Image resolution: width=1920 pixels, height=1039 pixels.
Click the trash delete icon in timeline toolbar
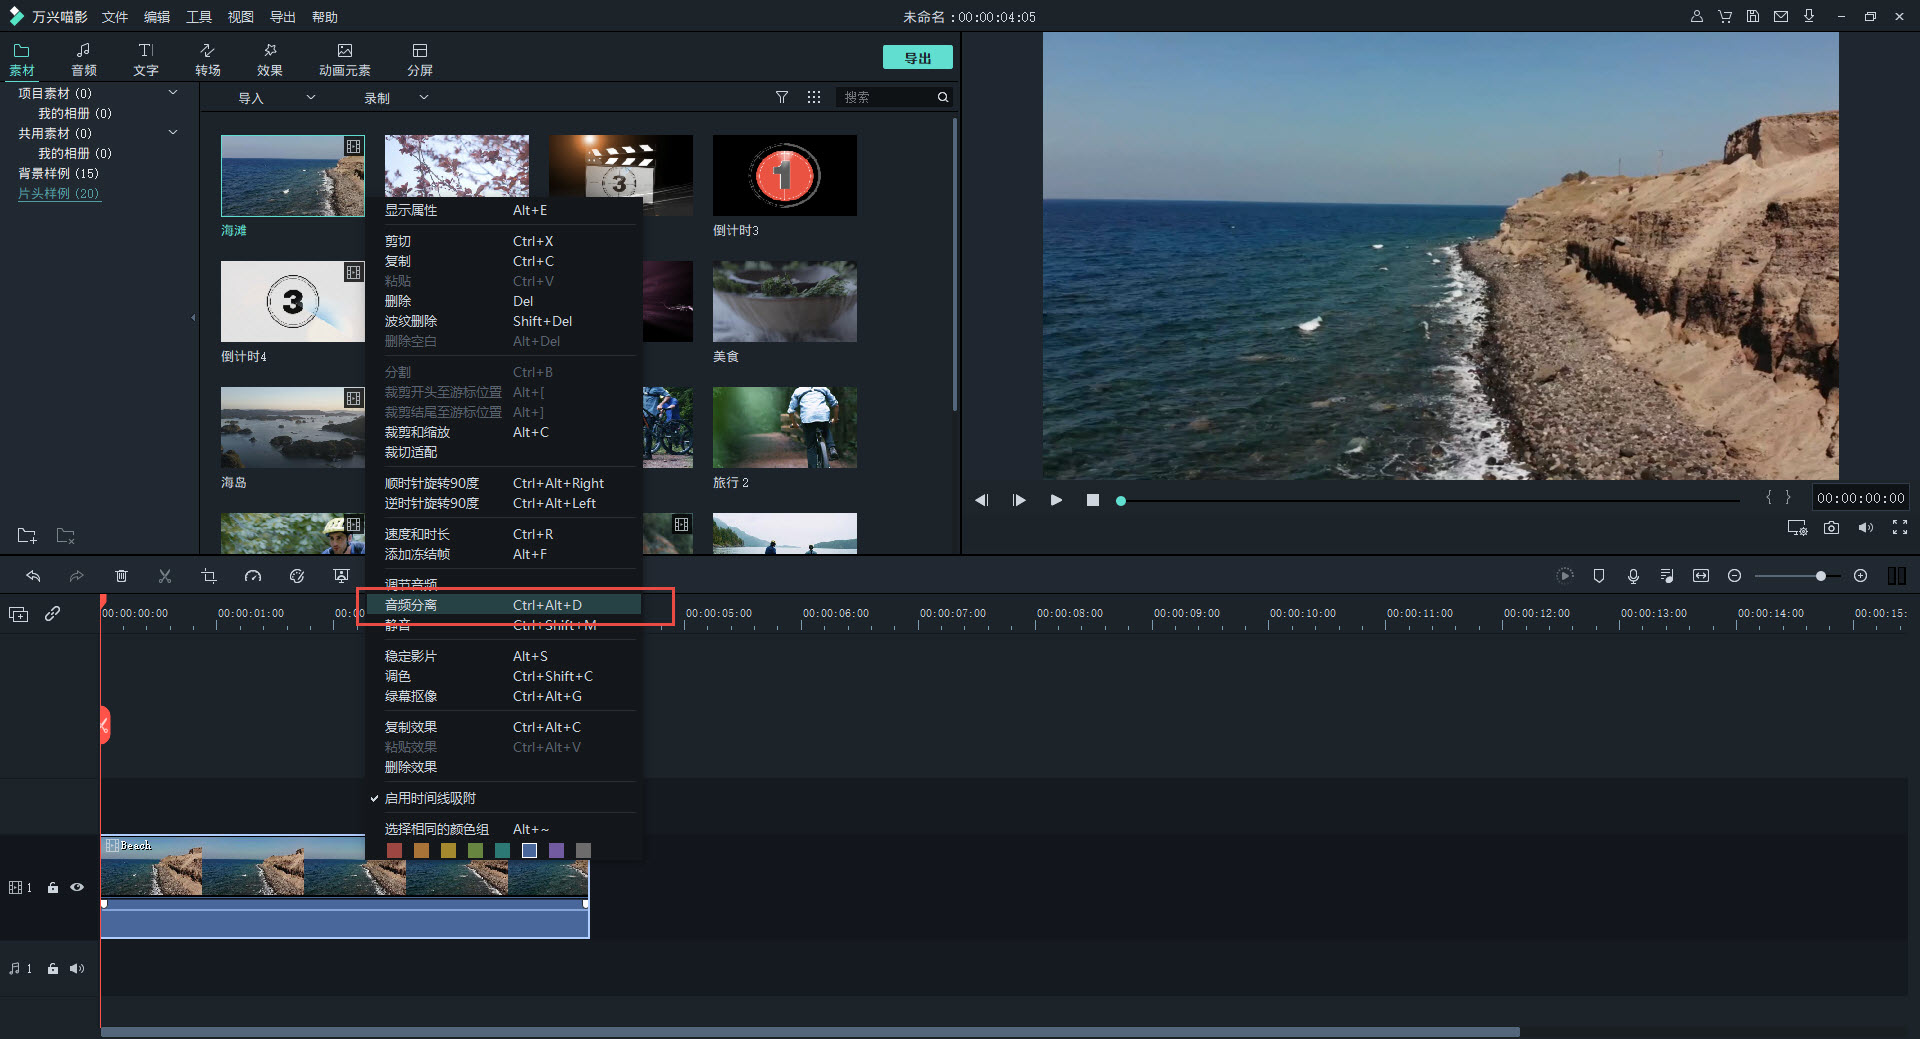pyautogui.click(x=121, y=576)
